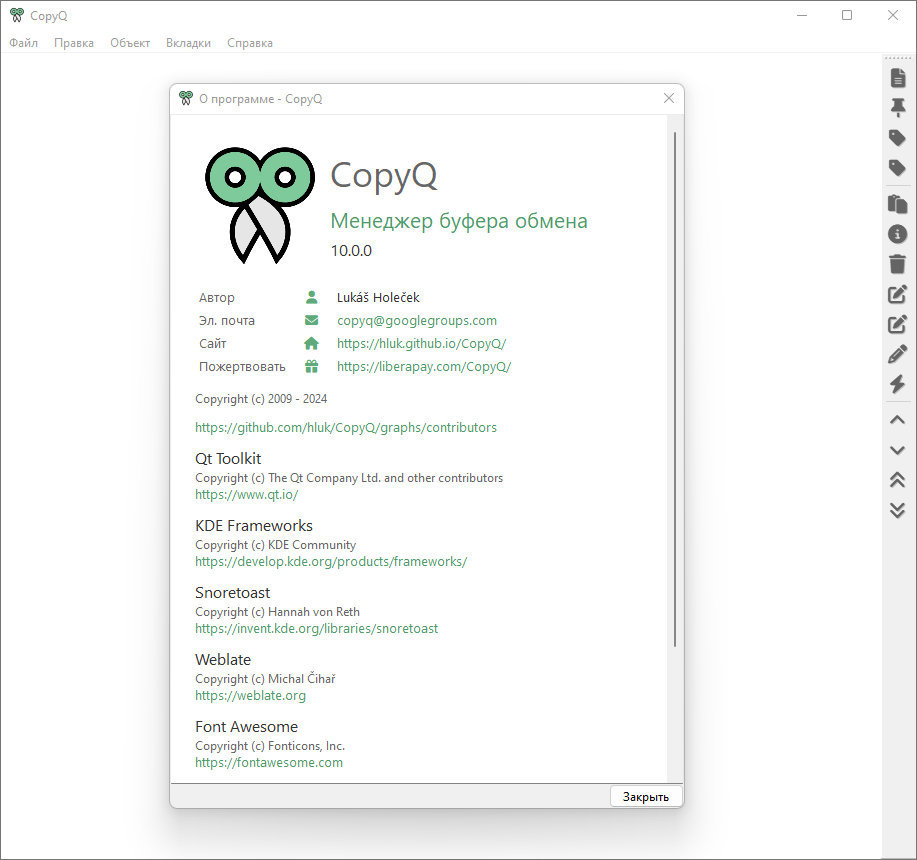Click the pin item icon
Image resolution: width=917 pixels, height=860 pixels.
[x=898, y=108]
